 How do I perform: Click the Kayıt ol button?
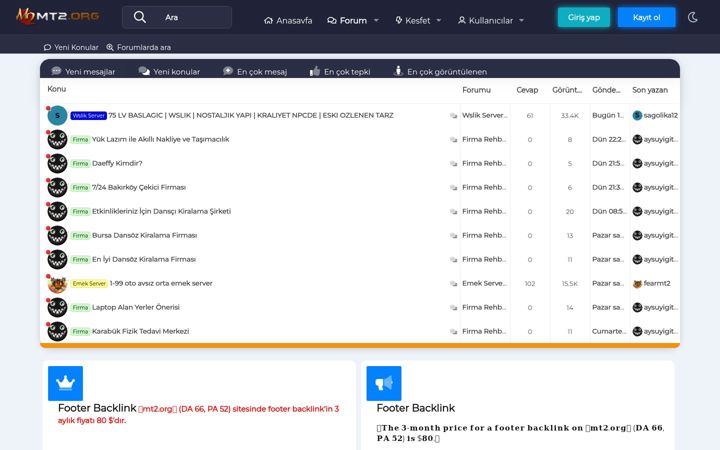647,17
